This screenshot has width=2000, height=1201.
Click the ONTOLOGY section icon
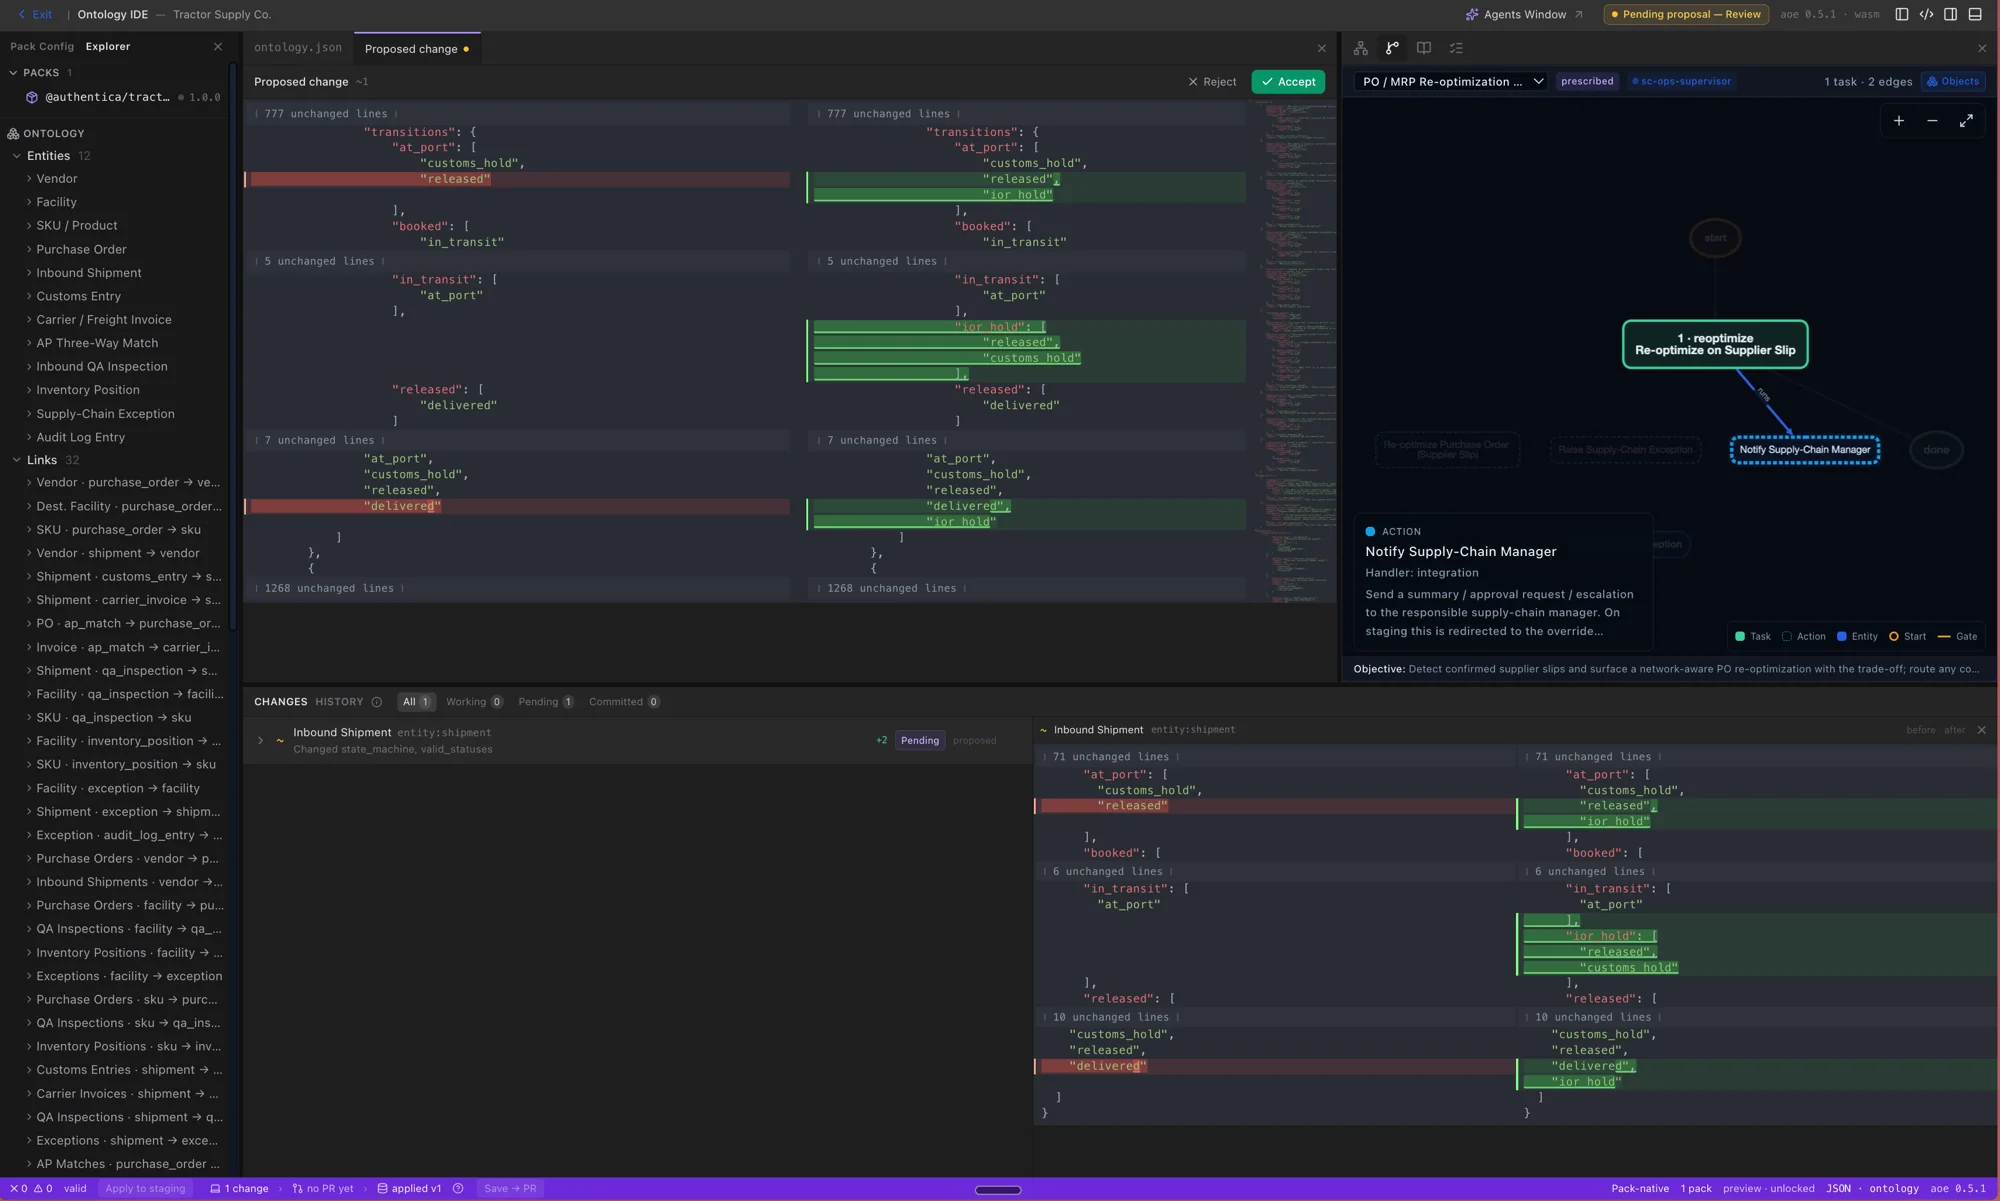click(13, 133)
